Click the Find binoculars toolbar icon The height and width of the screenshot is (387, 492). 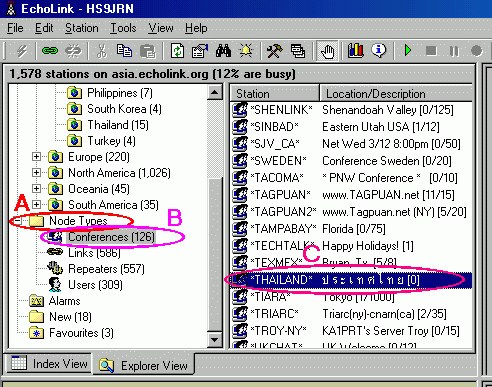[x=223, y=51]
